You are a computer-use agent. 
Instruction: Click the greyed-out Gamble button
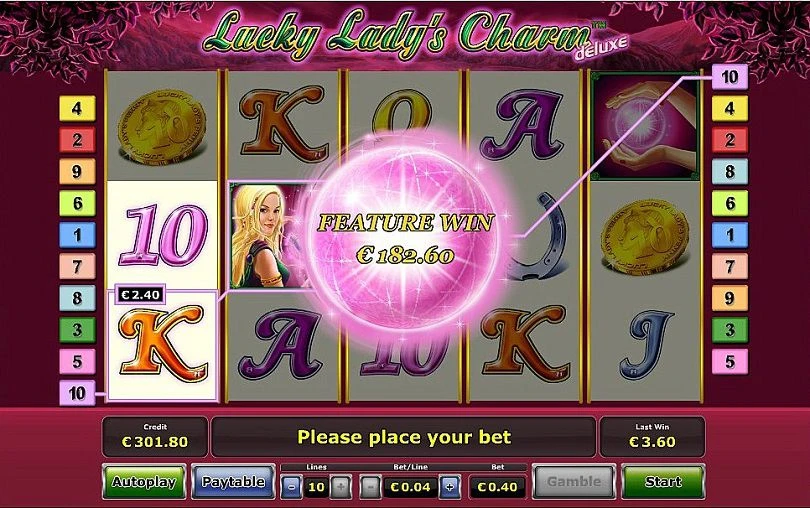(574, 482)
